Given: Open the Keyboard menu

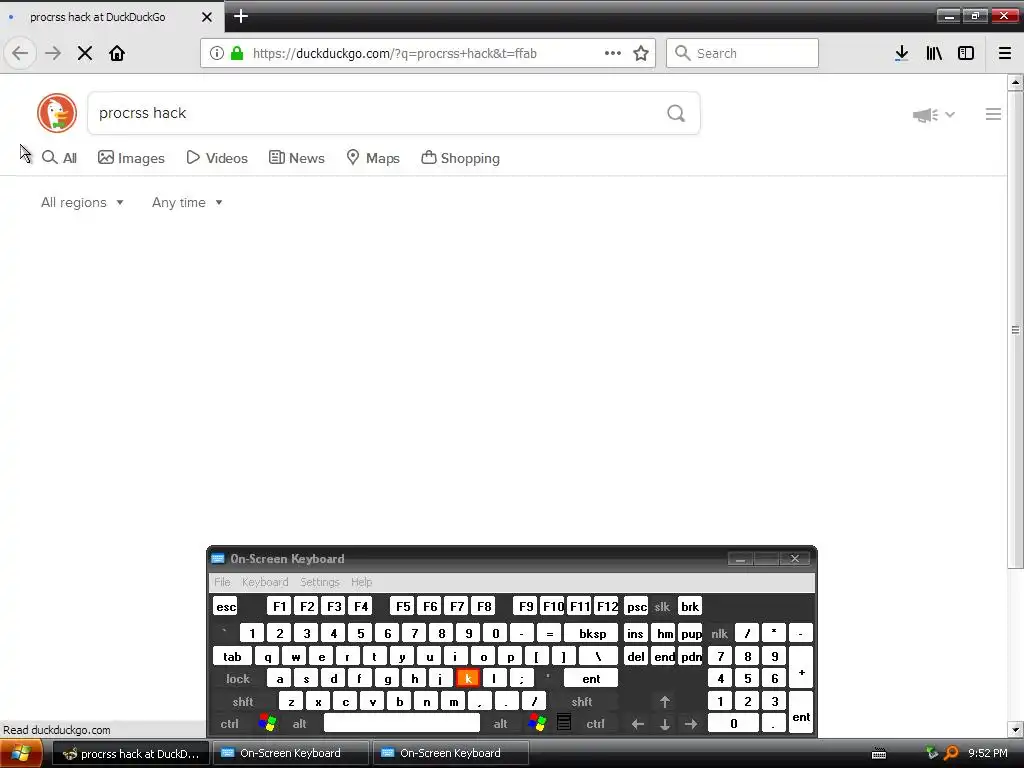Looking at the screenshot, I should coord(264,582).
